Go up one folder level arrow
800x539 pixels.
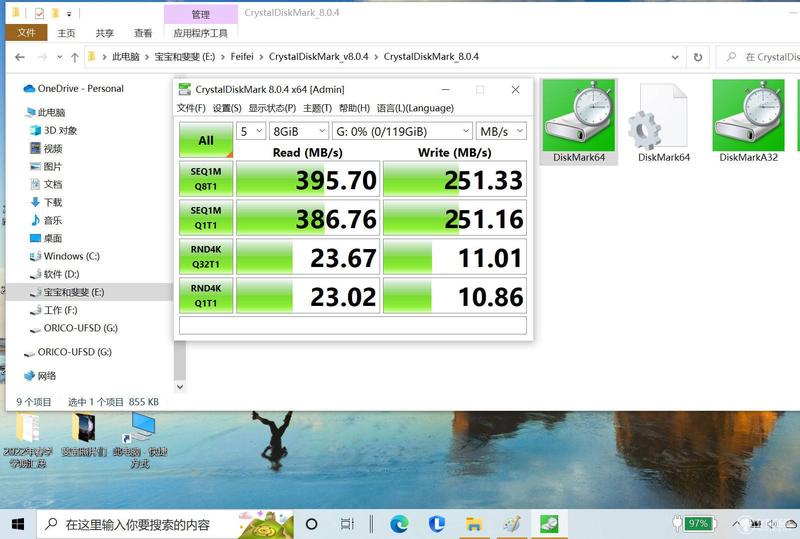pos(75,57)
